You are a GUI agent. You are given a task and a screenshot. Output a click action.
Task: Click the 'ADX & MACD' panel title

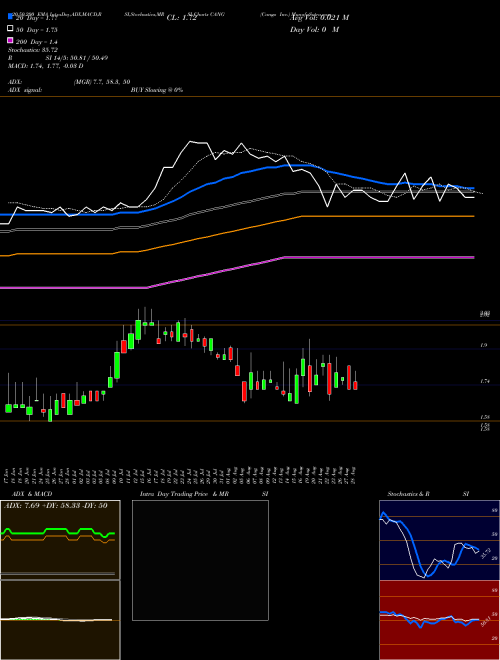tap(32, 494)
